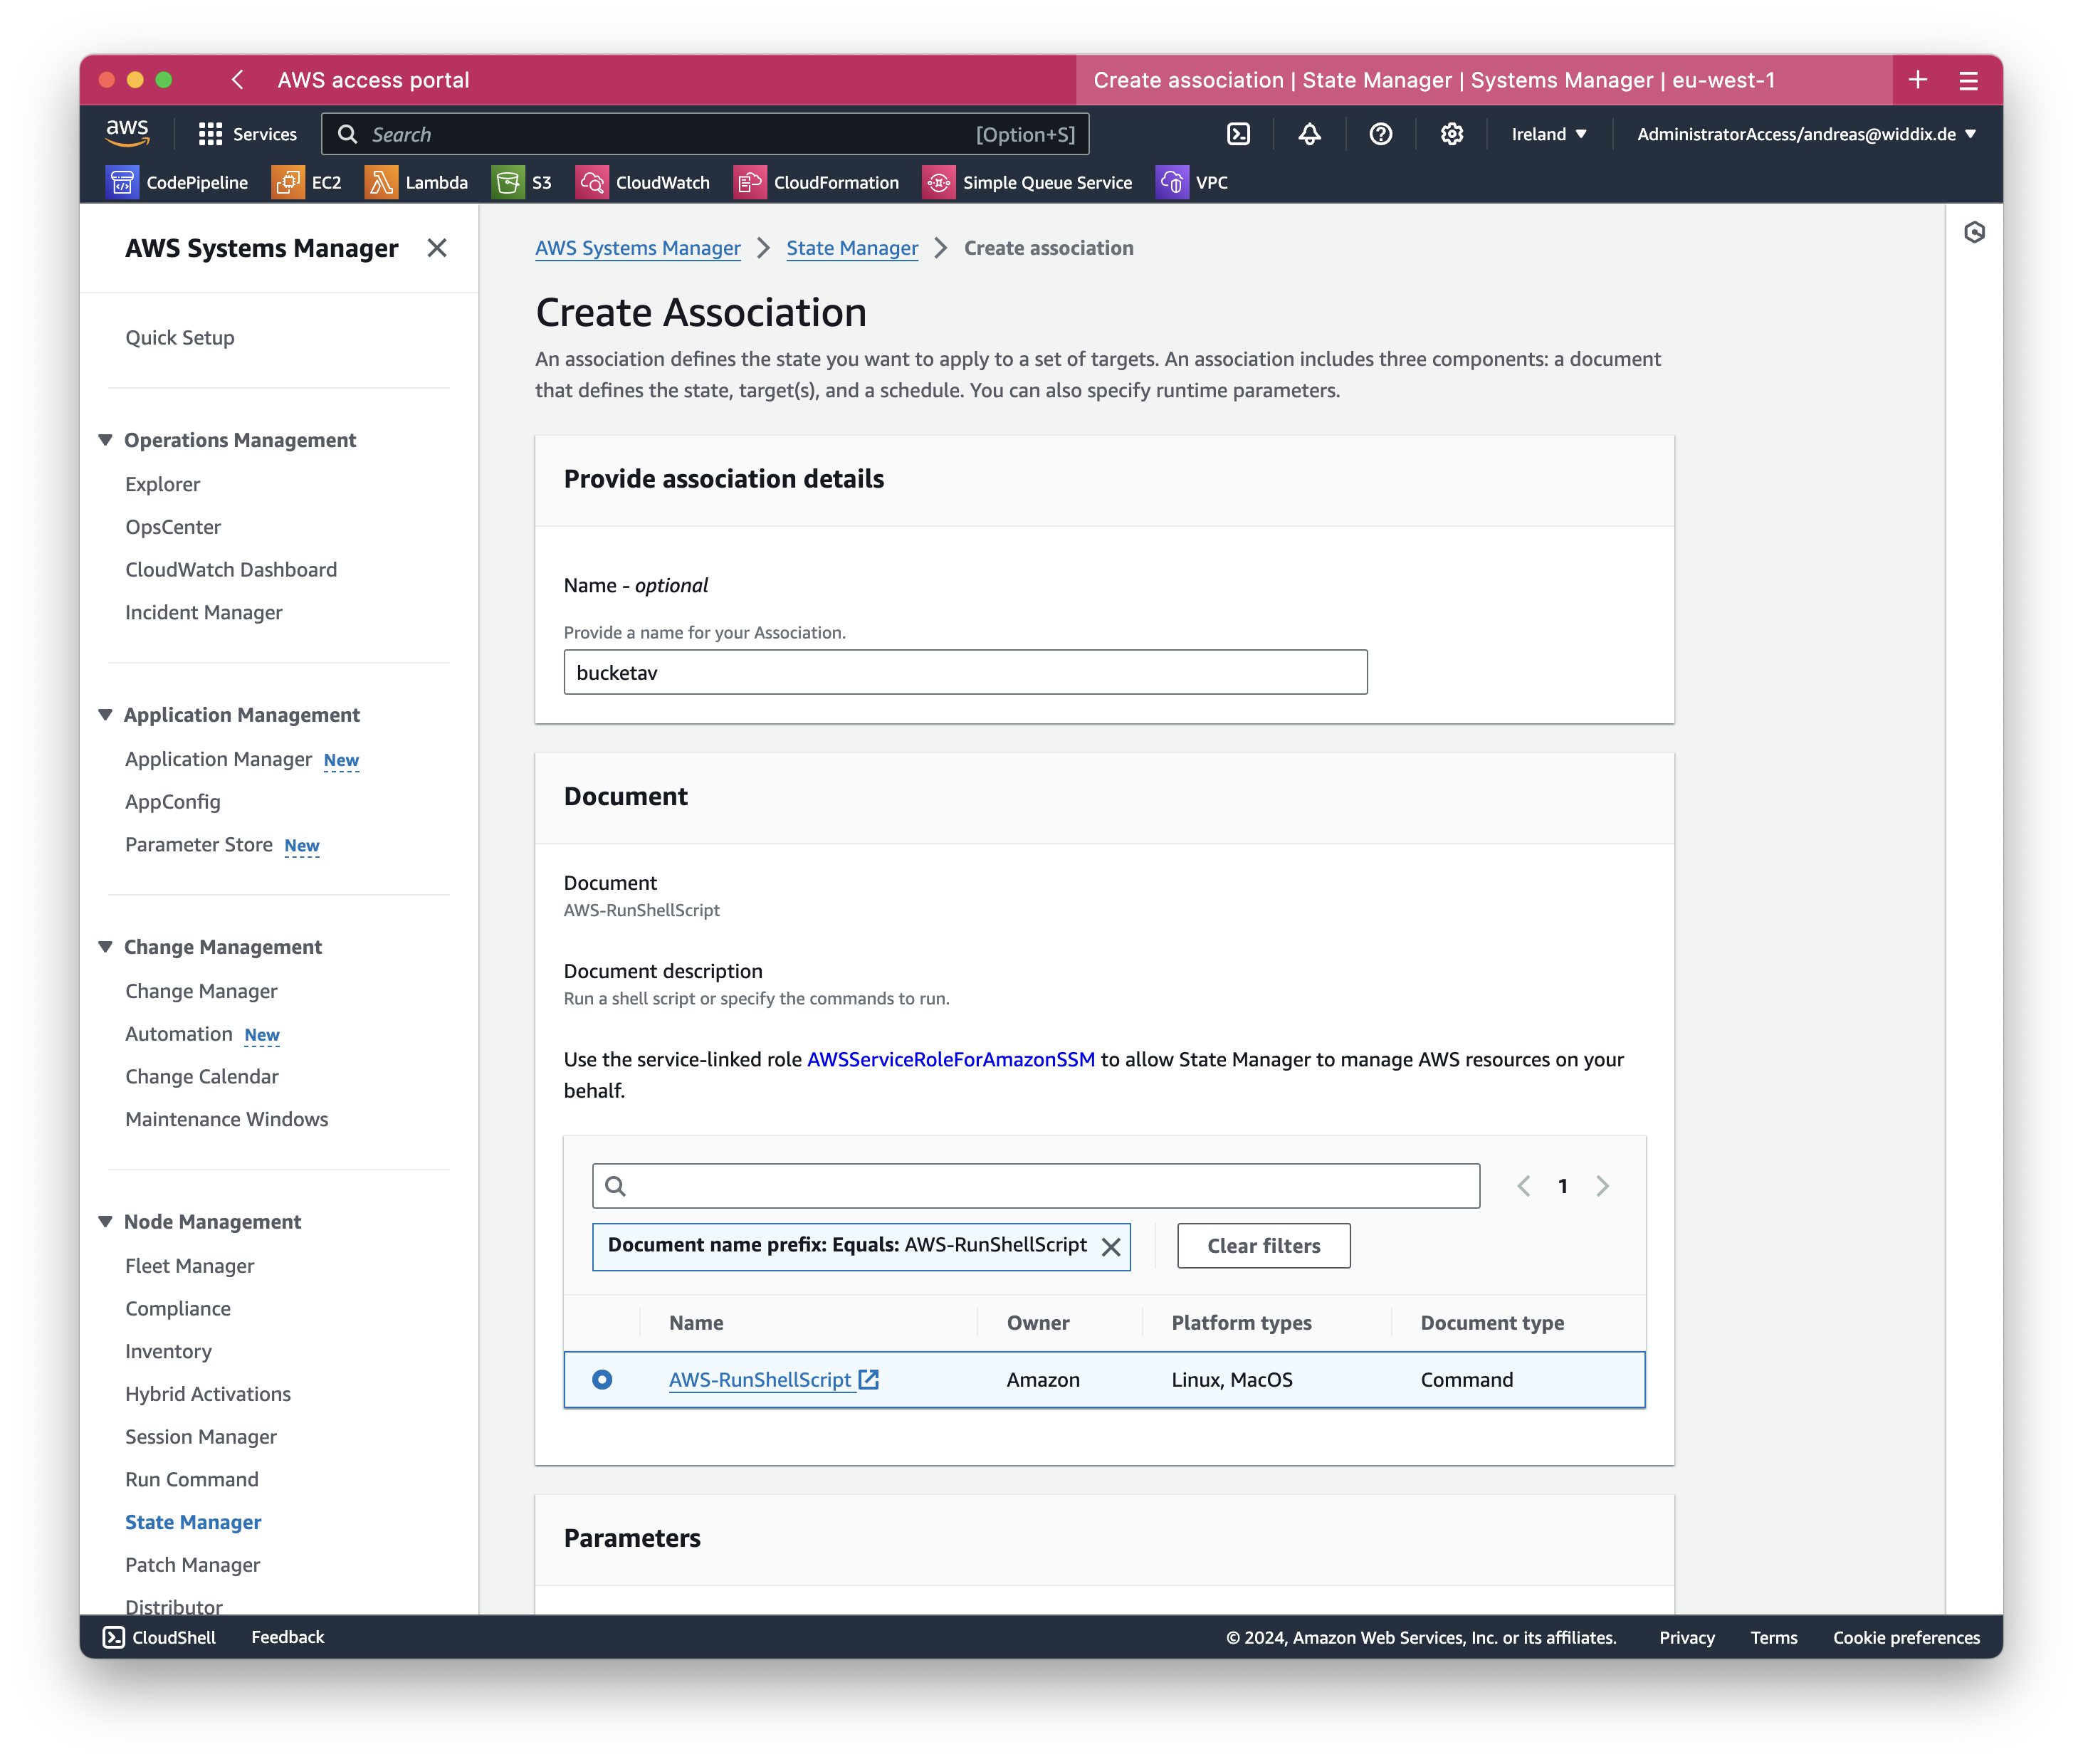
Task: Open Parameter Store in sidebar
Action: pyautogui.click(x=199, y=844)
